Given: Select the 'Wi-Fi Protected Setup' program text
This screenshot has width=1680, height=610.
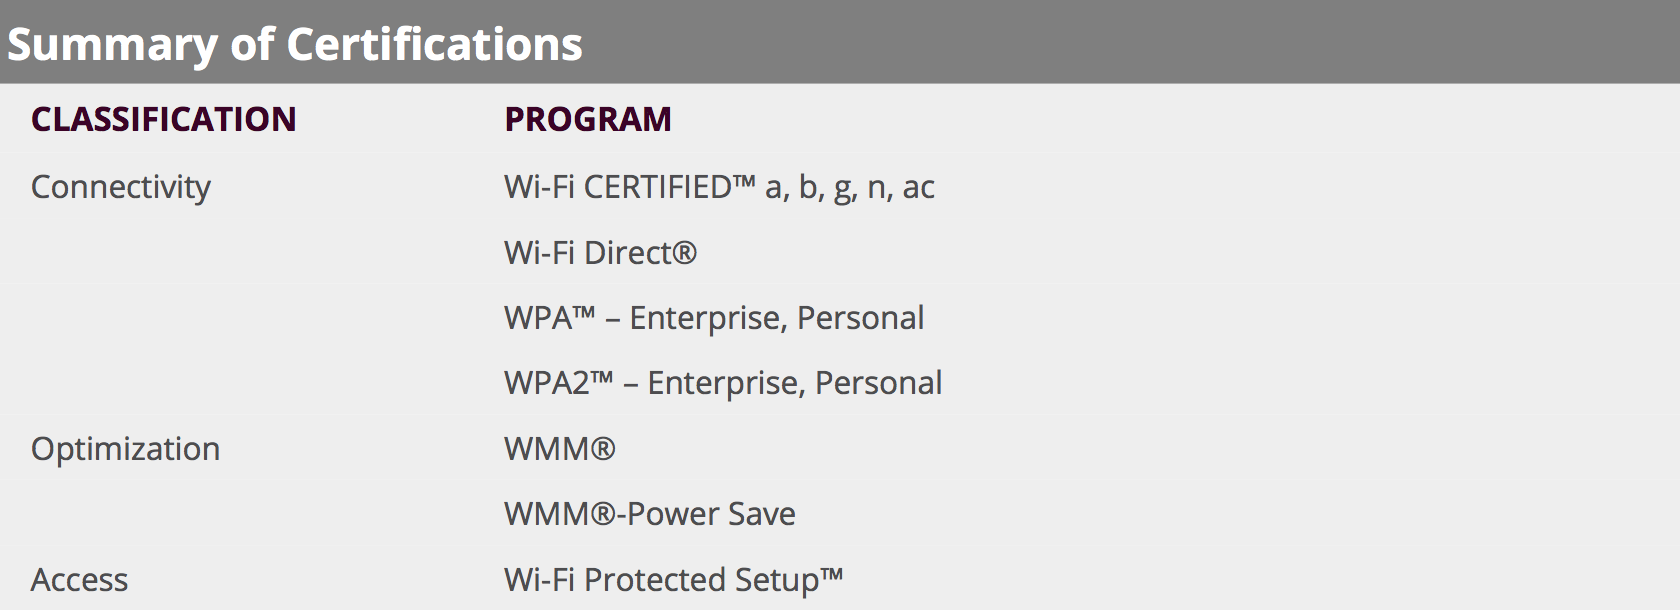Looking at the screenshot, I should point(661,580).
